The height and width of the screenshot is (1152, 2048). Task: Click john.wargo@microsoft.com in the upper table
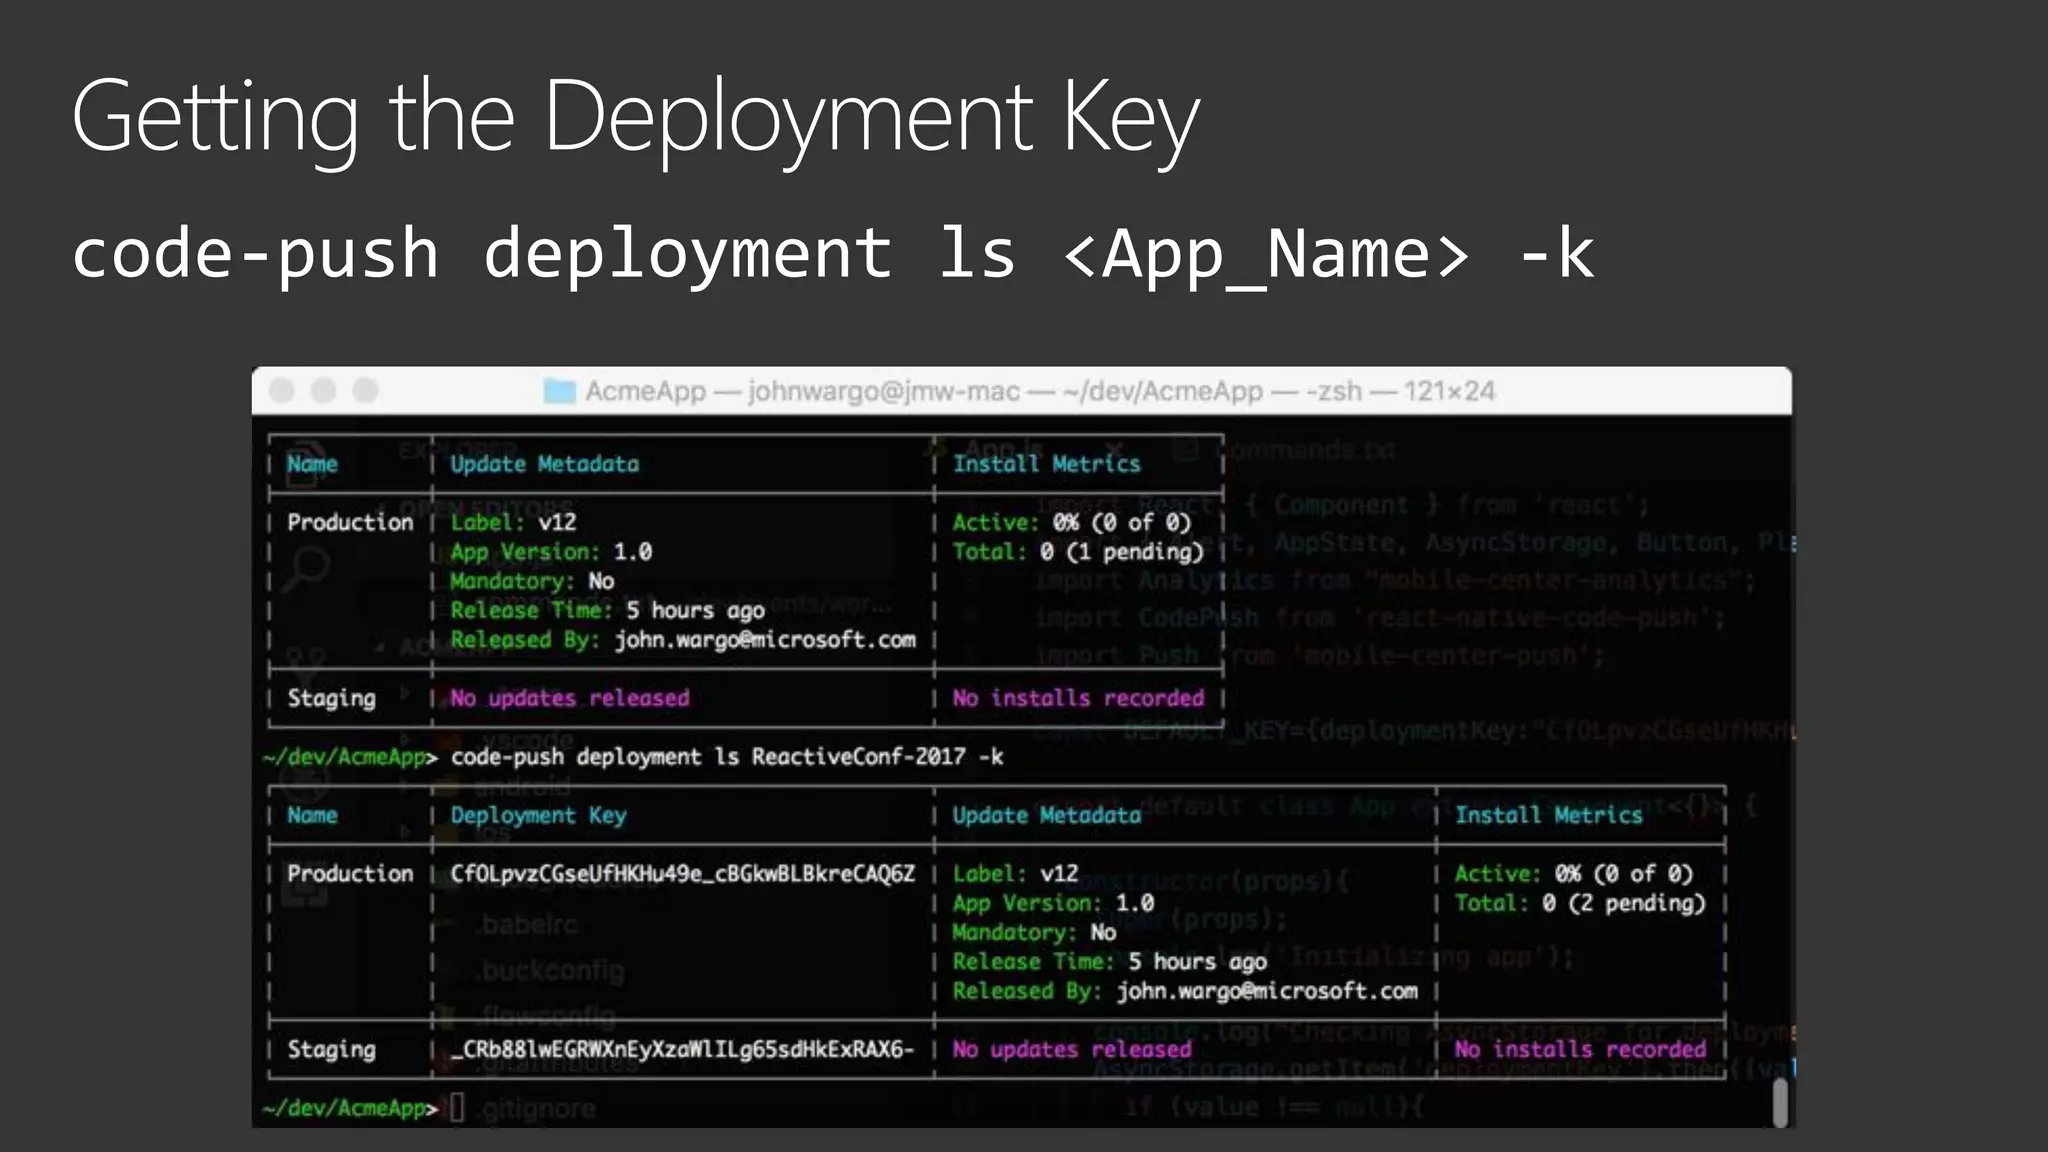(765, 640)
